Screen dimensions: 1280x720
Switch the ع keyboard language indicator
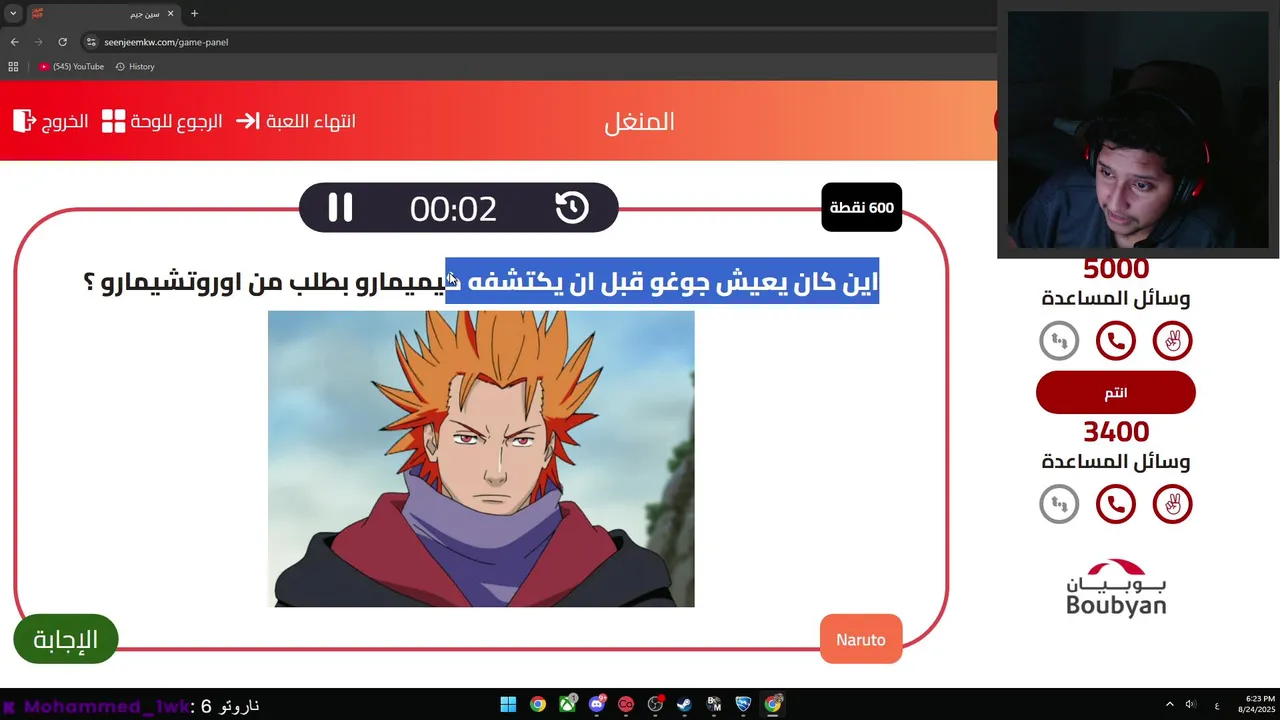(1217, 705)
